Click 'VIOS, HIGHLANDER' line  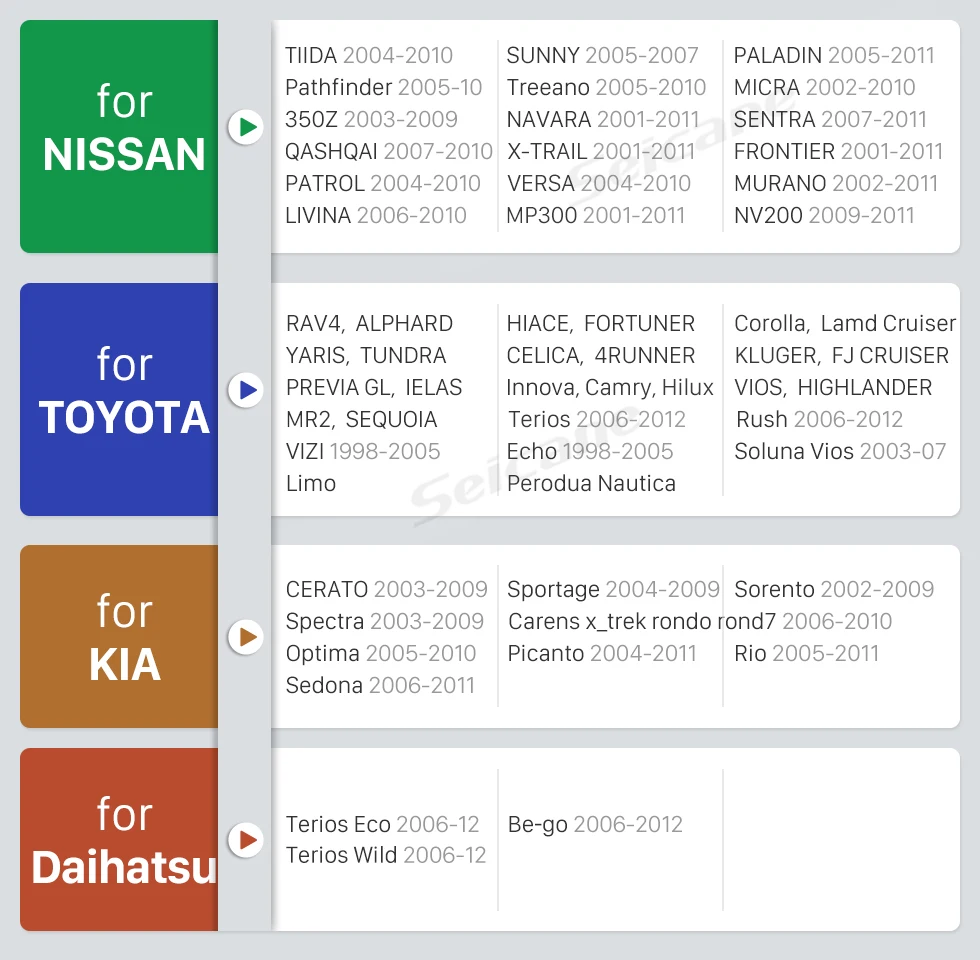pyautogui.click(x=833, y=387)
